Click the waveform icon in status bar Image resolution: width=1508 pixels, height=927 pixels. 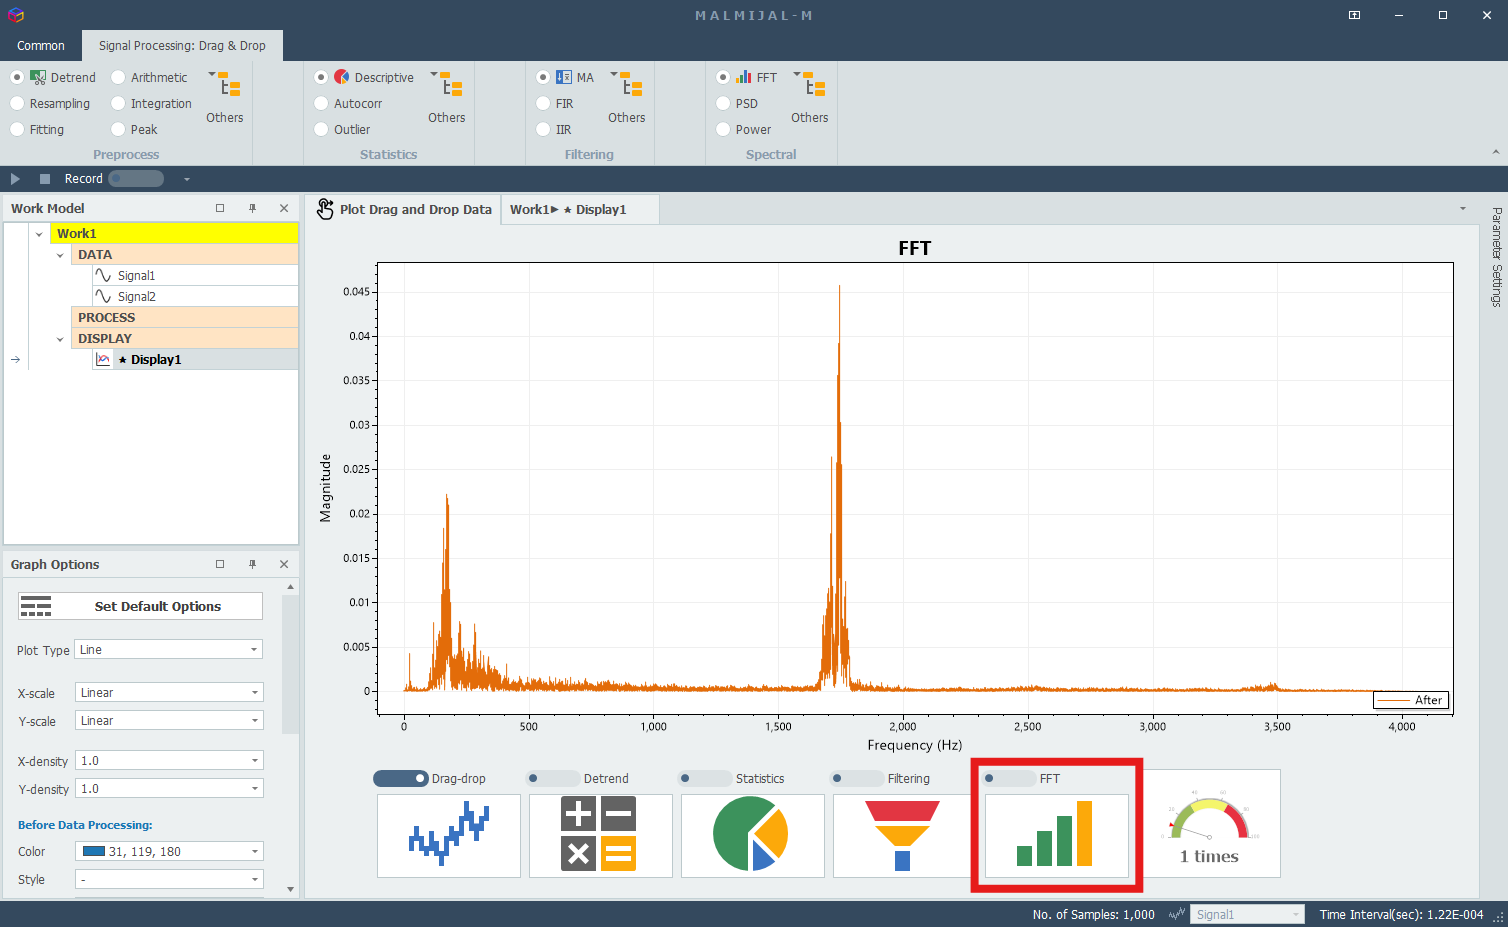(1177, 914)
